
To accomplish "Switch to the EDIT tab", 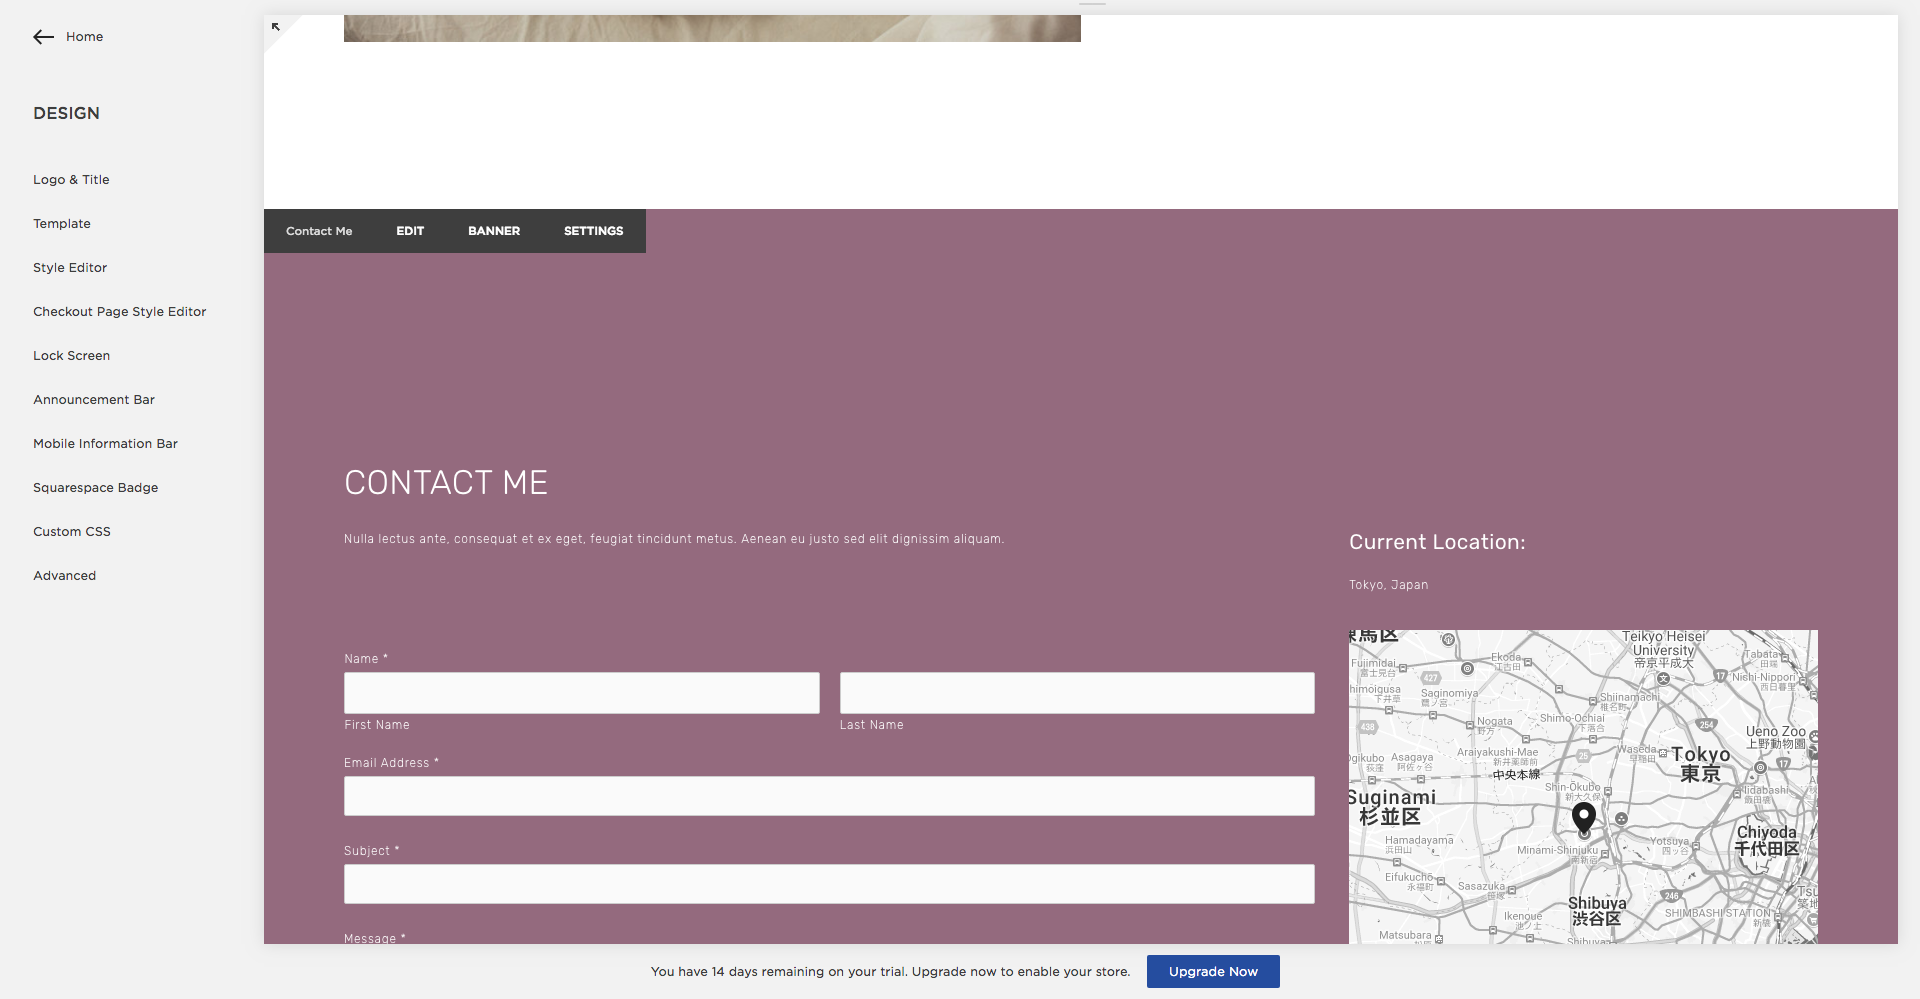I will tap(409, 231).
